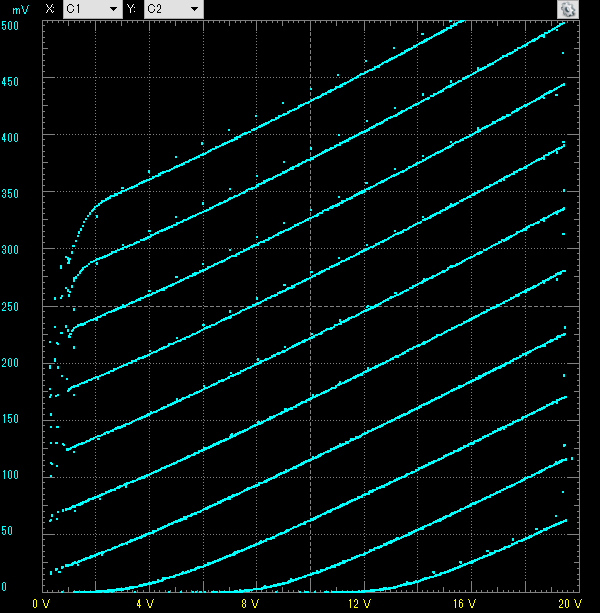Click the 300 Y-axis label
Viewport: 600px width, 613px height.
click(x=10, y=249)
